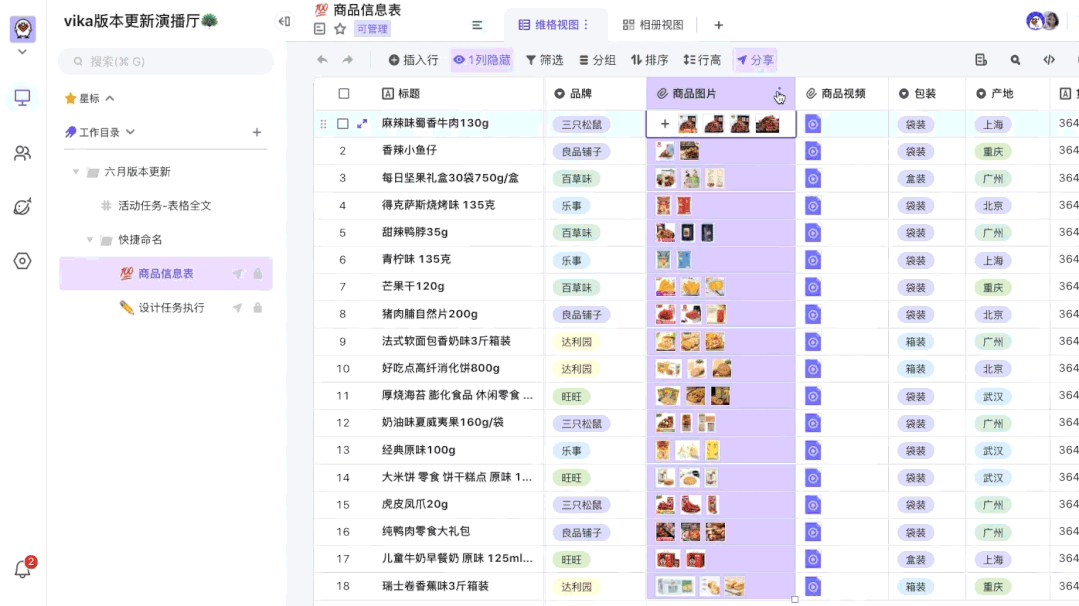The height and width of the screenshot is (606, 1079).
Task: Open the view list menu icon
Action: (477, 25)
